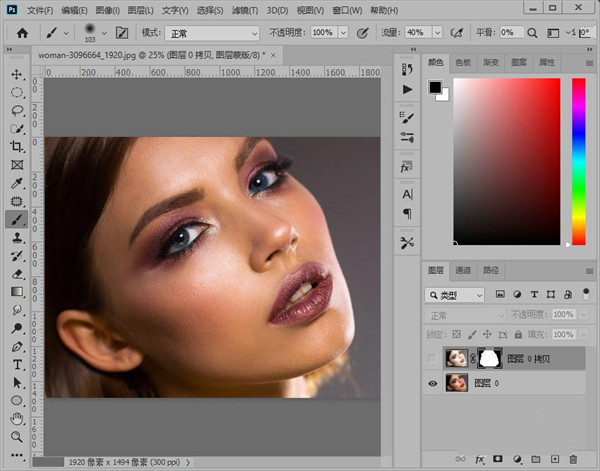The height and width of the screenshot is (471, 600).
Task: Select the Eyedropper tool
Action: pos(17,183)
